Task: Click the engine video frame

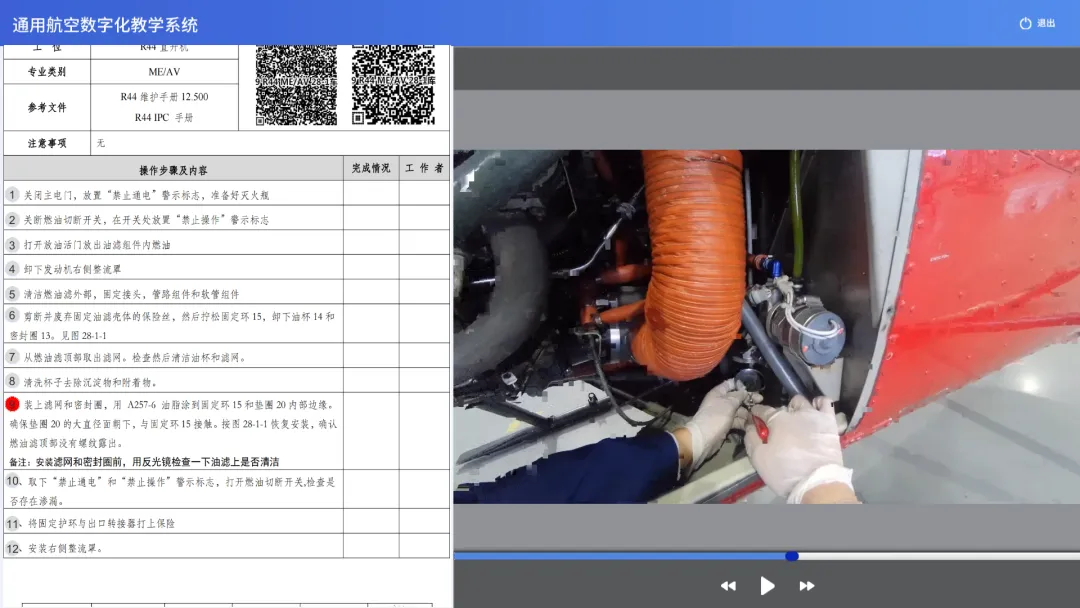Action: pos(766,326)
